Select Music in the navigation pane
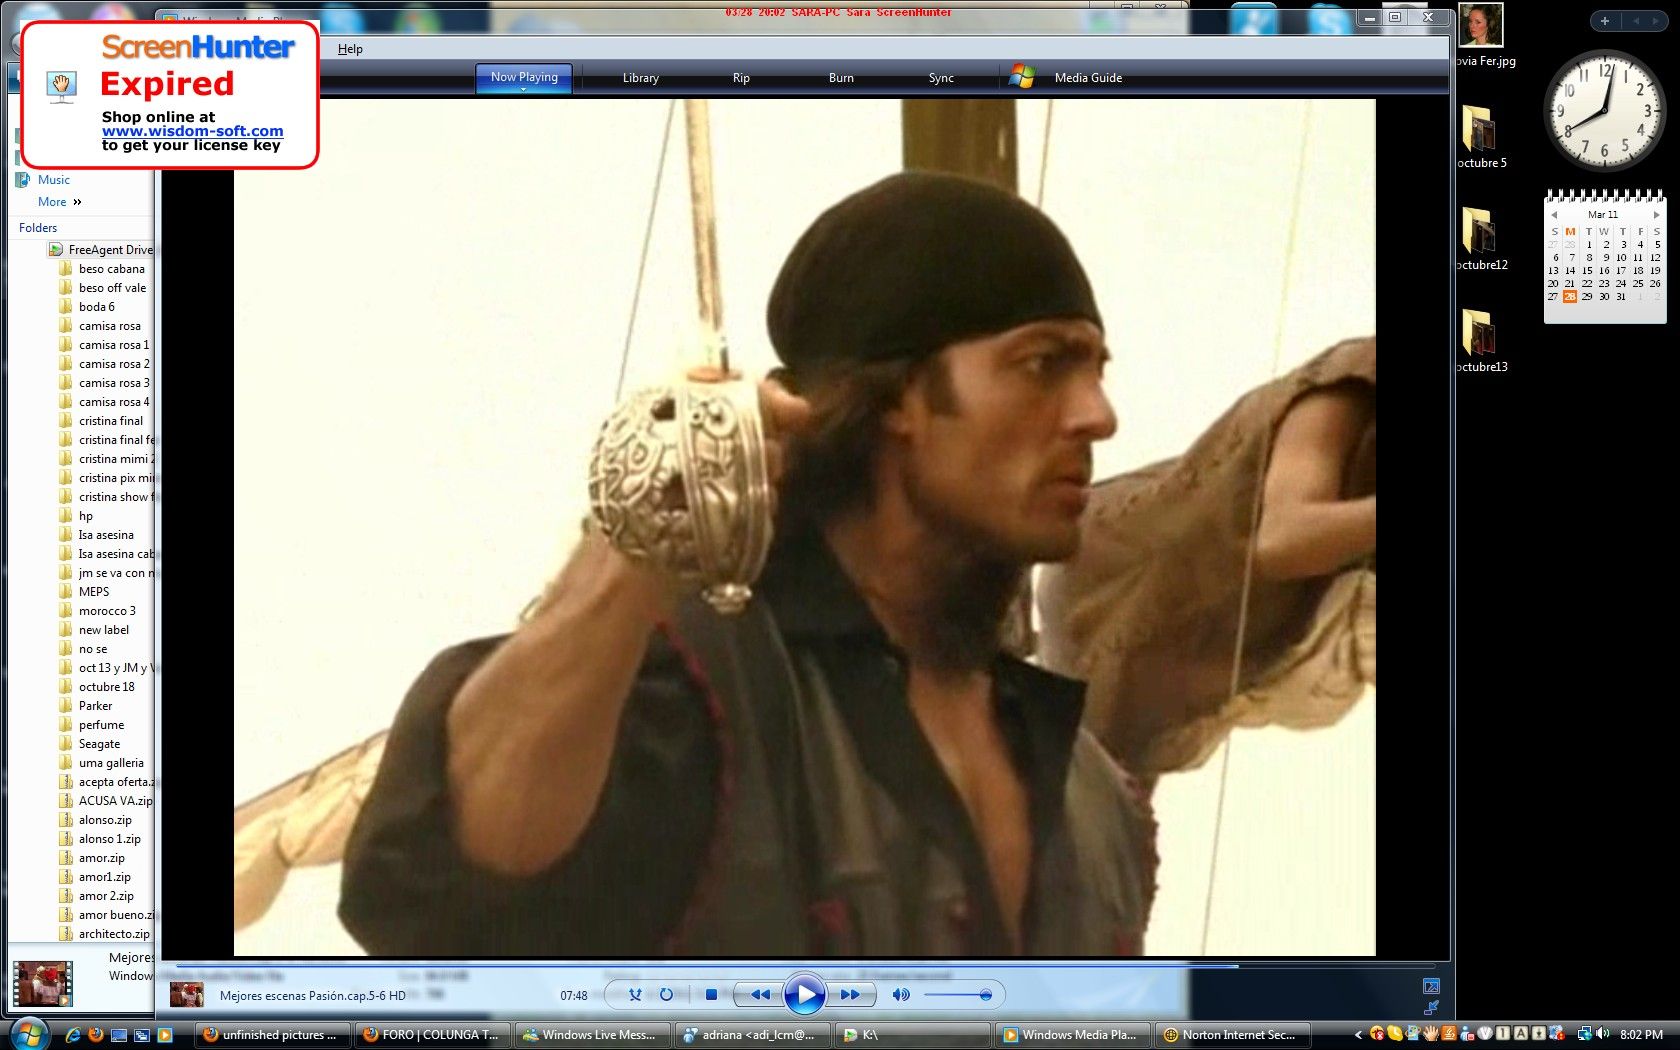1680x1050 pixels. (54, 180)
